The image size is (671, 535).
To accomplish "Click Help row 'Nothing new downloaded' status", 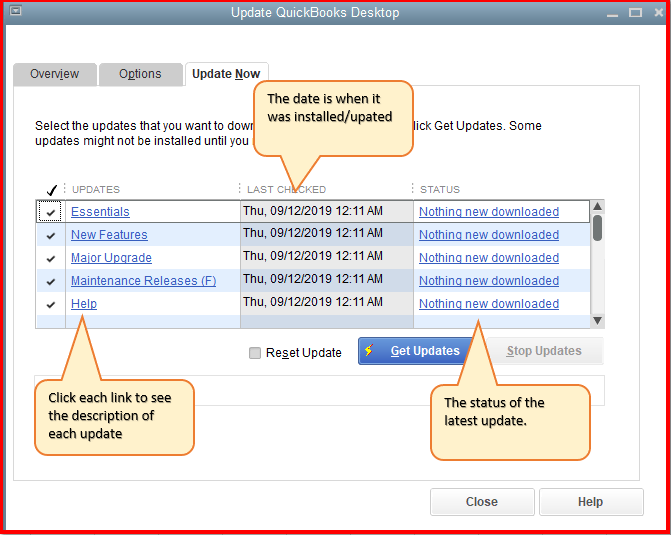I will [489, 304].
